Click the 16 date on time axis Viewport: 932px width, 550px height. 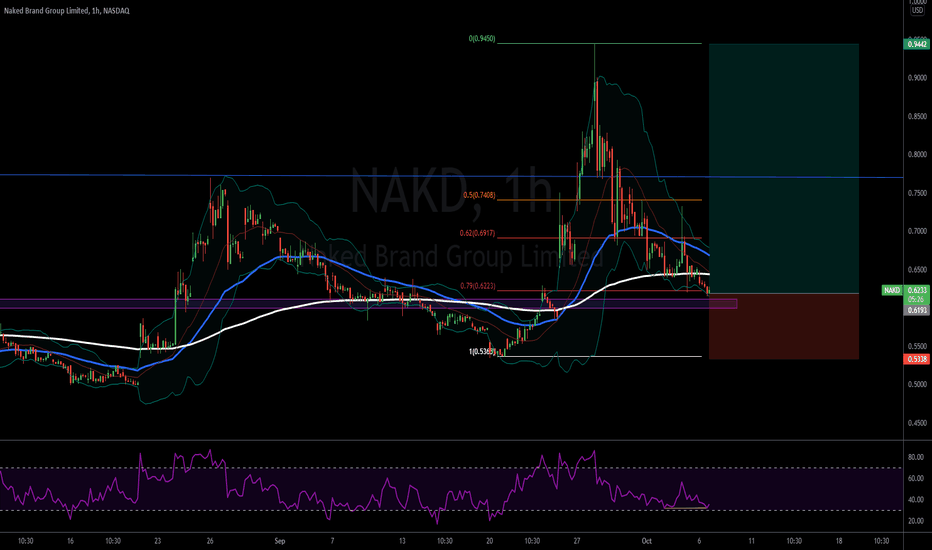click(x=70, y=541)
